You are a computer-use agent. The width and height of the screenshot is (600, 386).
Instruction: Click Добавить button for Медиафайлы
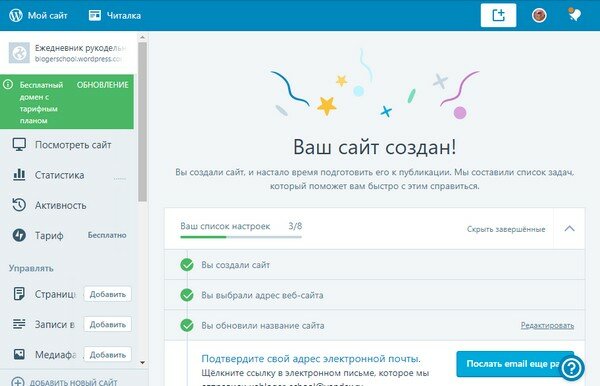[x=108, y=355]
